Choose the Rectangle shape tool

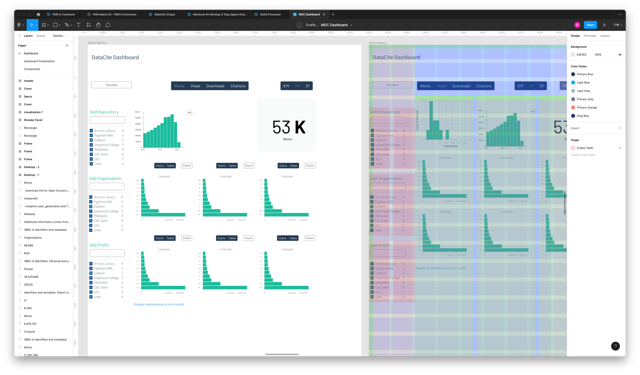coord(56,25)
